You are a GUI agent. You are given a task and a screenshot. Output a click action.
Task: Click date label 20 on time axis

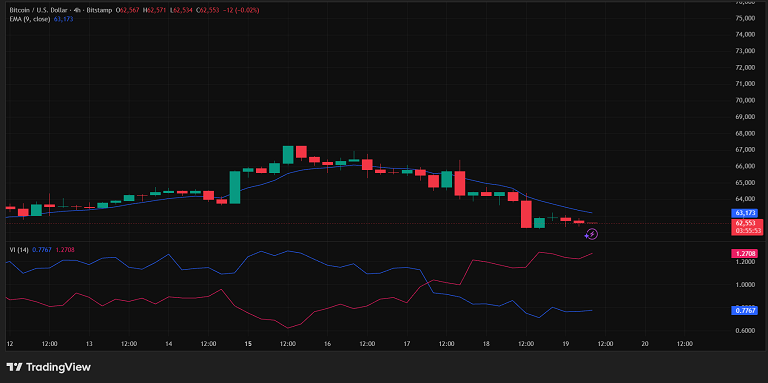tap(645, 344)
